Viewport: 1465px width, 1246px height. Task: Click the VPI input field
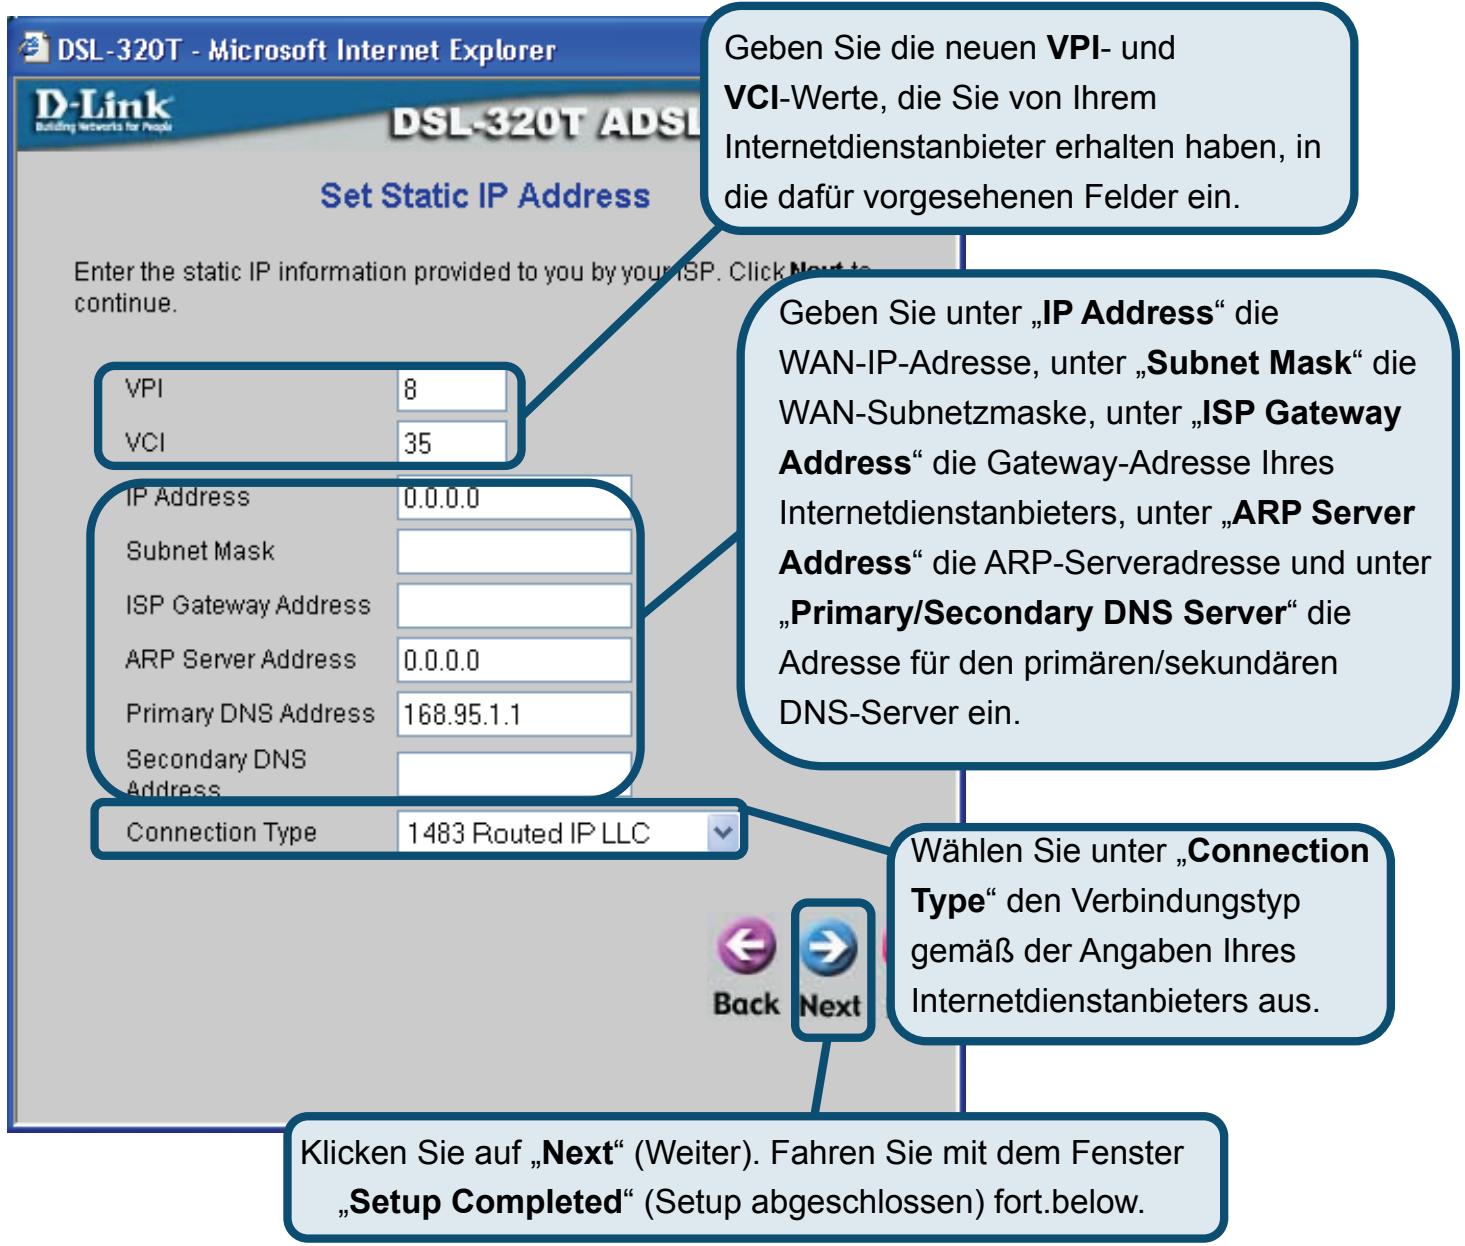point(451,390)
